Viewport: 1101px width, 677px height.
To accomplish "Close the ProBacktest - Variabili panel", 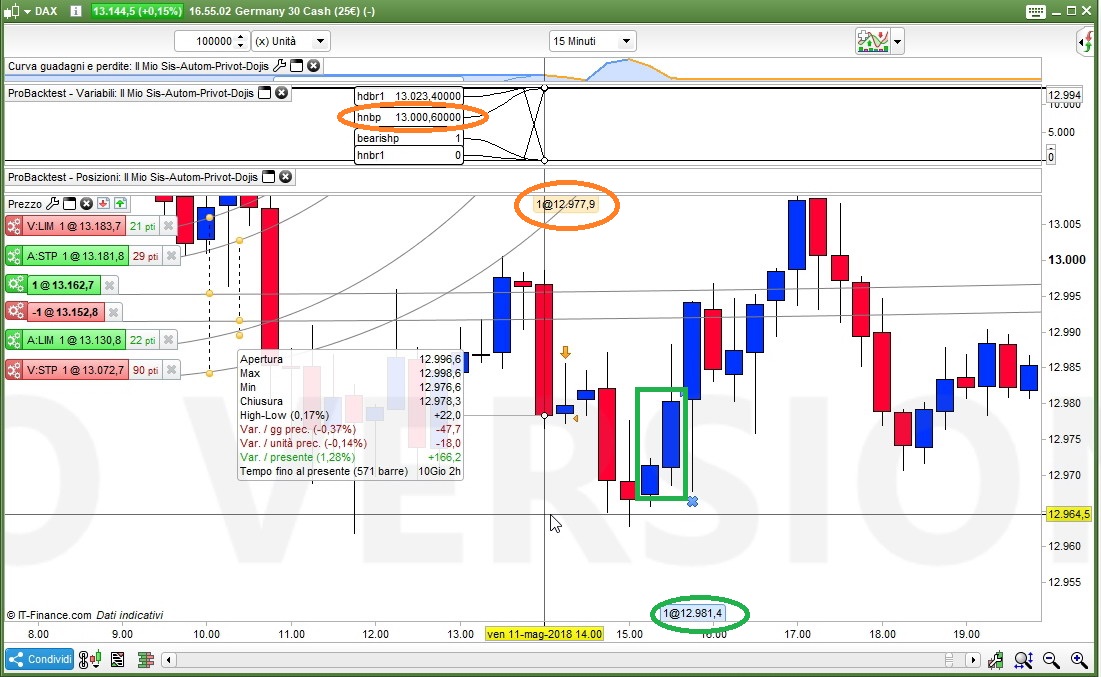I will (x=281, y=93).
